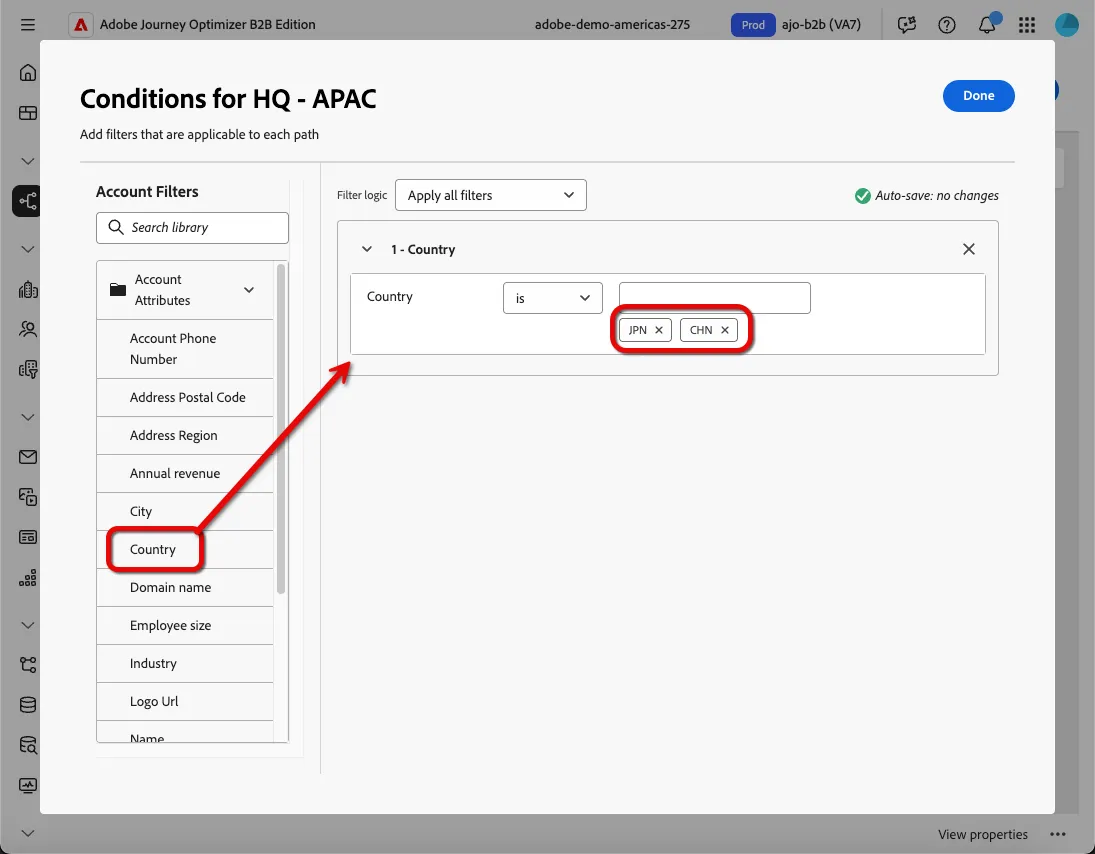Screen dimensions: 1095x854
Task: Open the people contacts icon in sidebar
Action: pyautogui.click(x=28, y=329)
